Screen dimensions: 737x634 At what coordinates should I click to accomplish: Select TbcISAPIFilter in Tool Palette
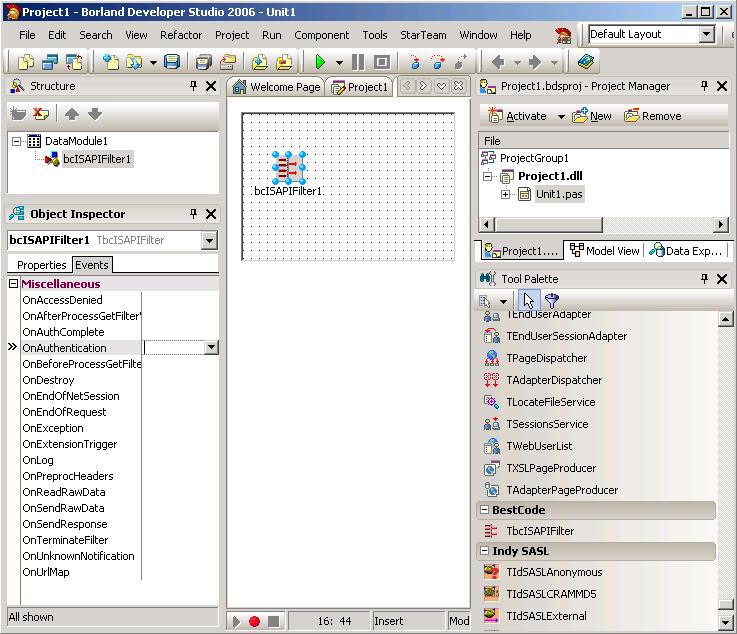point(540,531)
